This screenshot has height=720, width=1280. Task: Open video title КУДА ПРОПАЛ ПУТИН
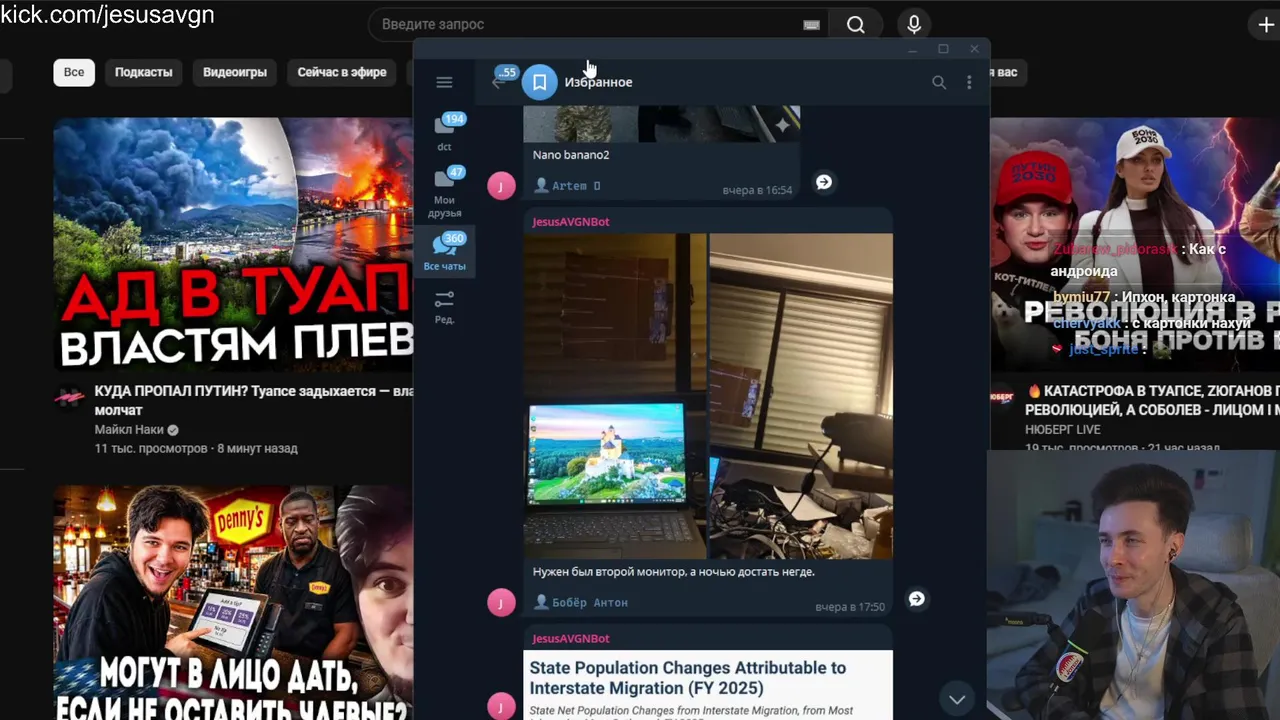point(253,401)
